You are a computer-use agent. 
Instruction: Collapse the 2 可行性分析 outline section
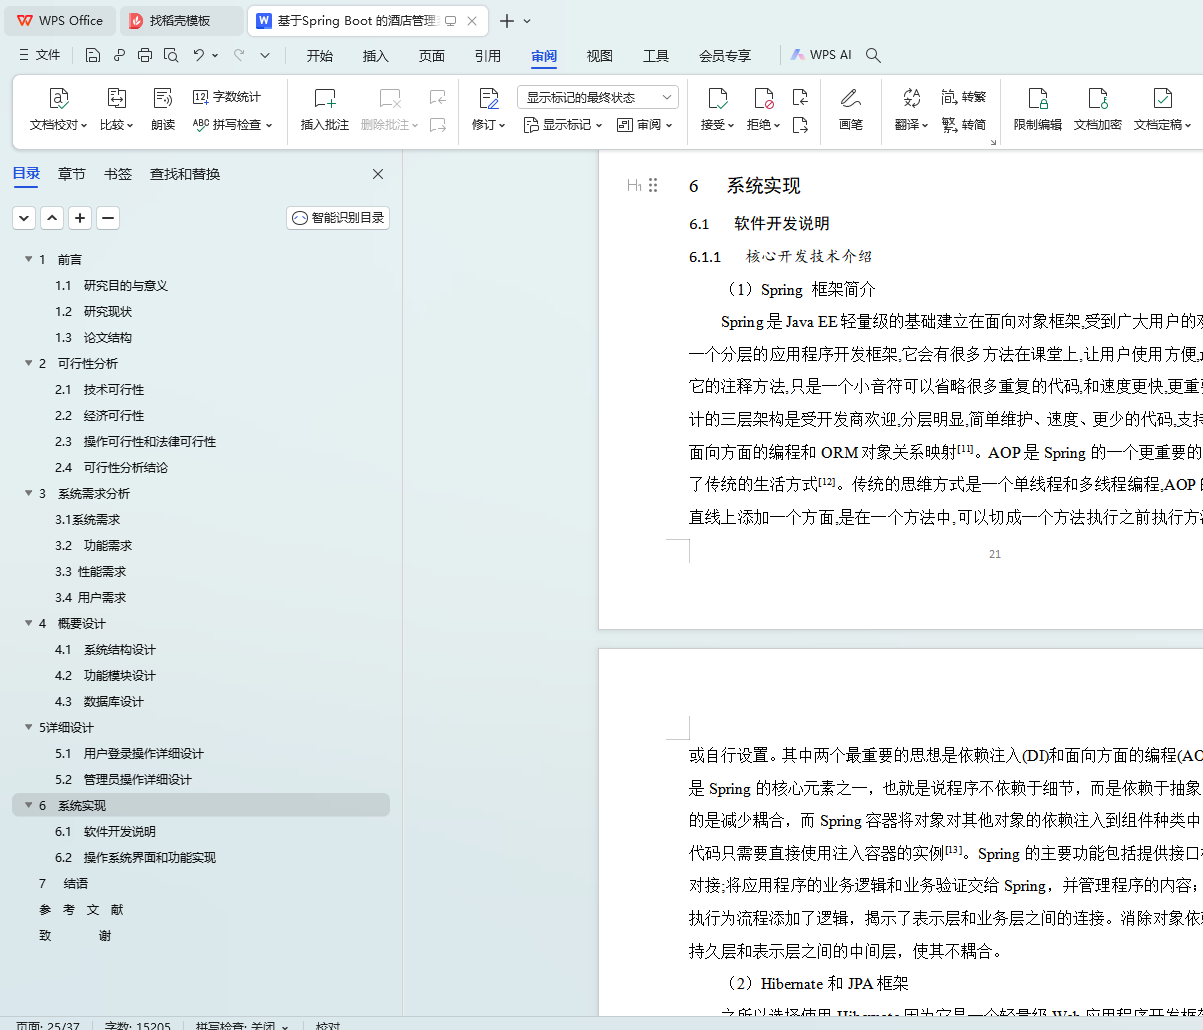click(28, 363)
